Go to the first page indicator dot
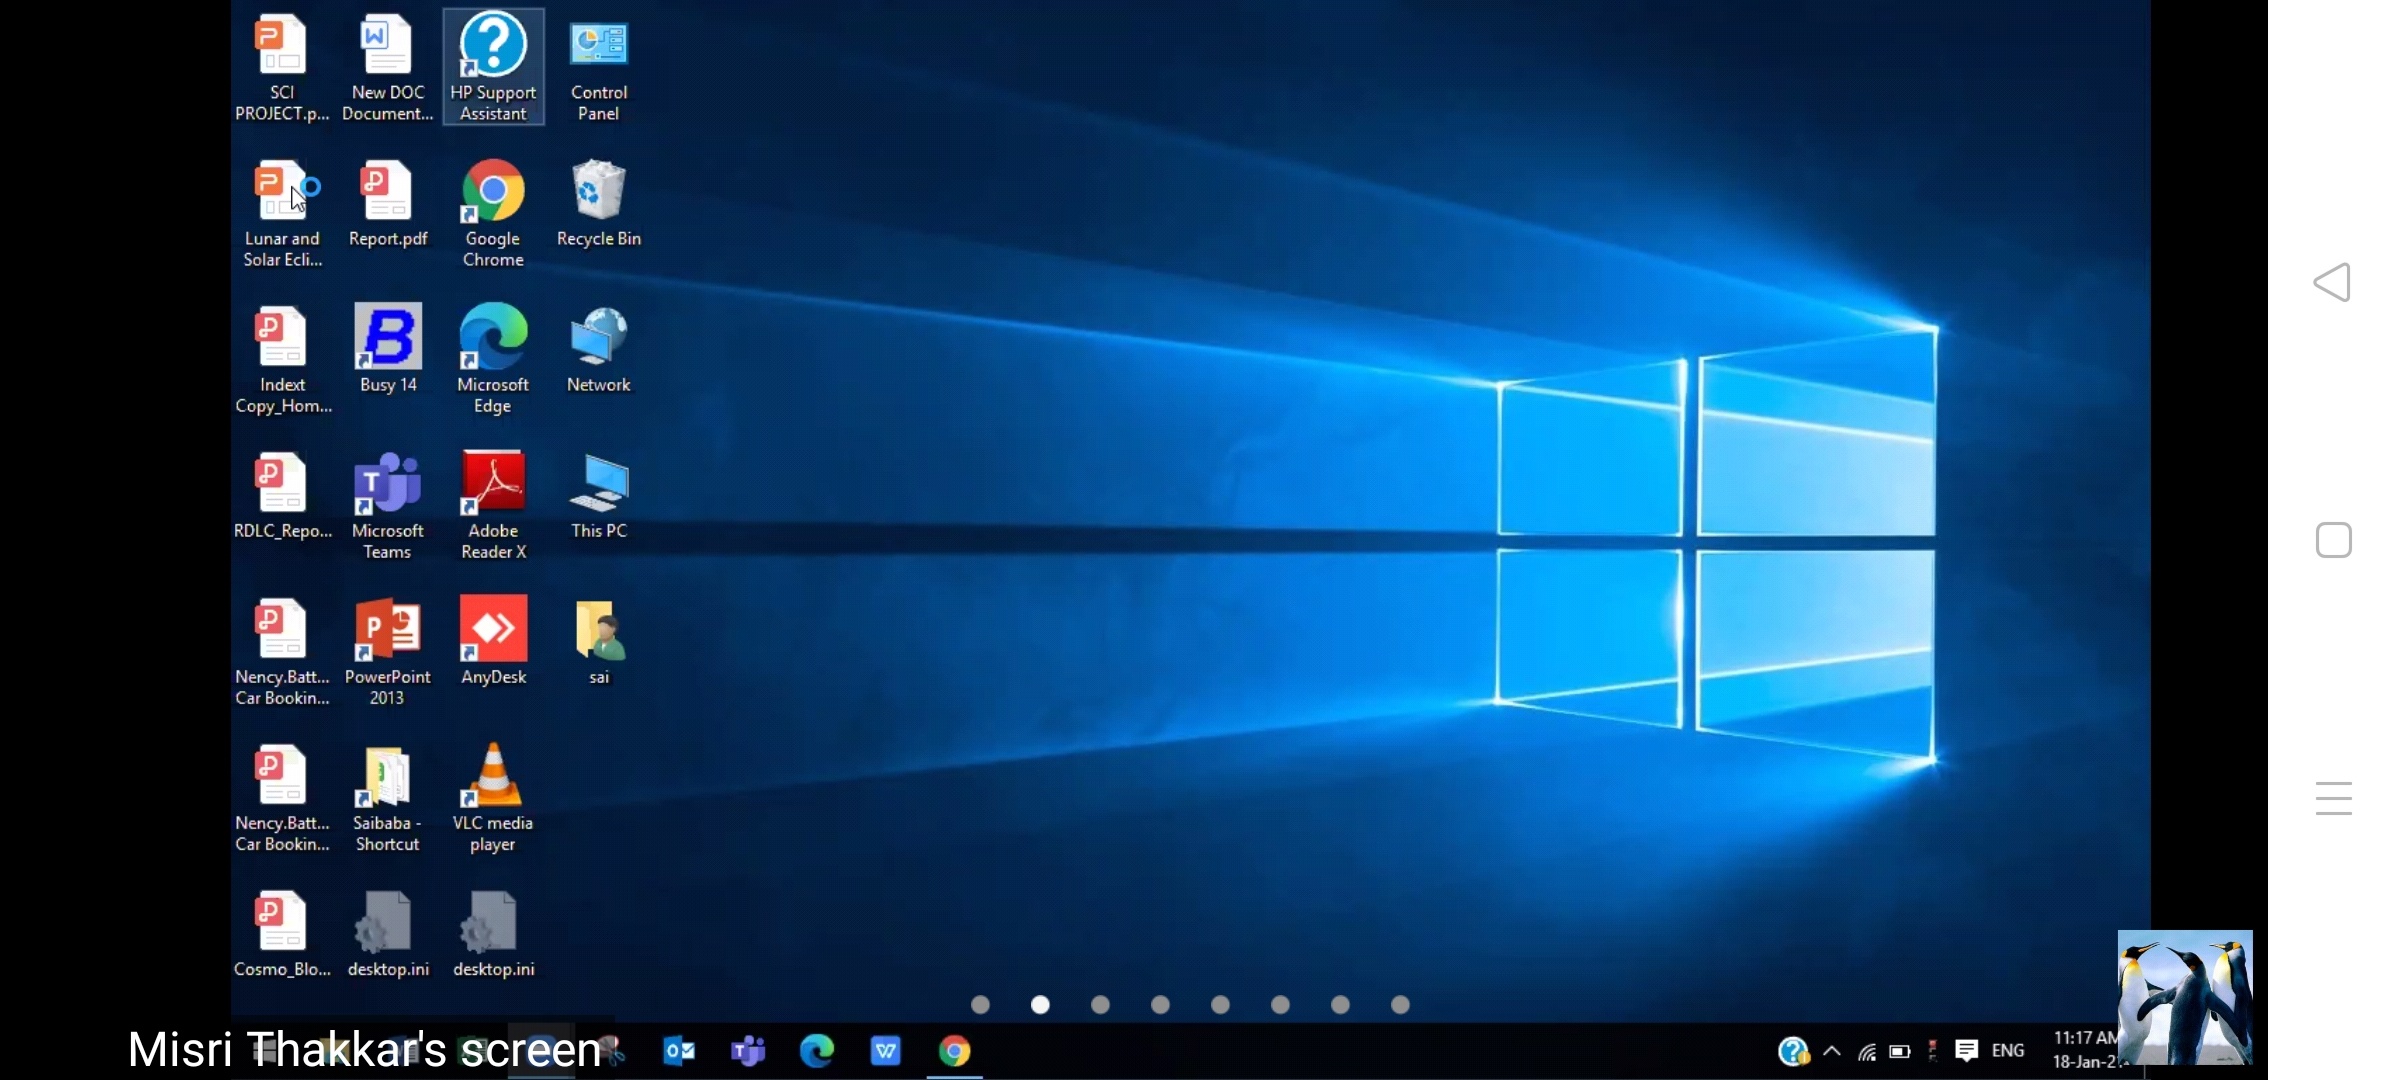This screenshot has height=1080, width=2400. pyautogui.click(x=981, y=1004)
